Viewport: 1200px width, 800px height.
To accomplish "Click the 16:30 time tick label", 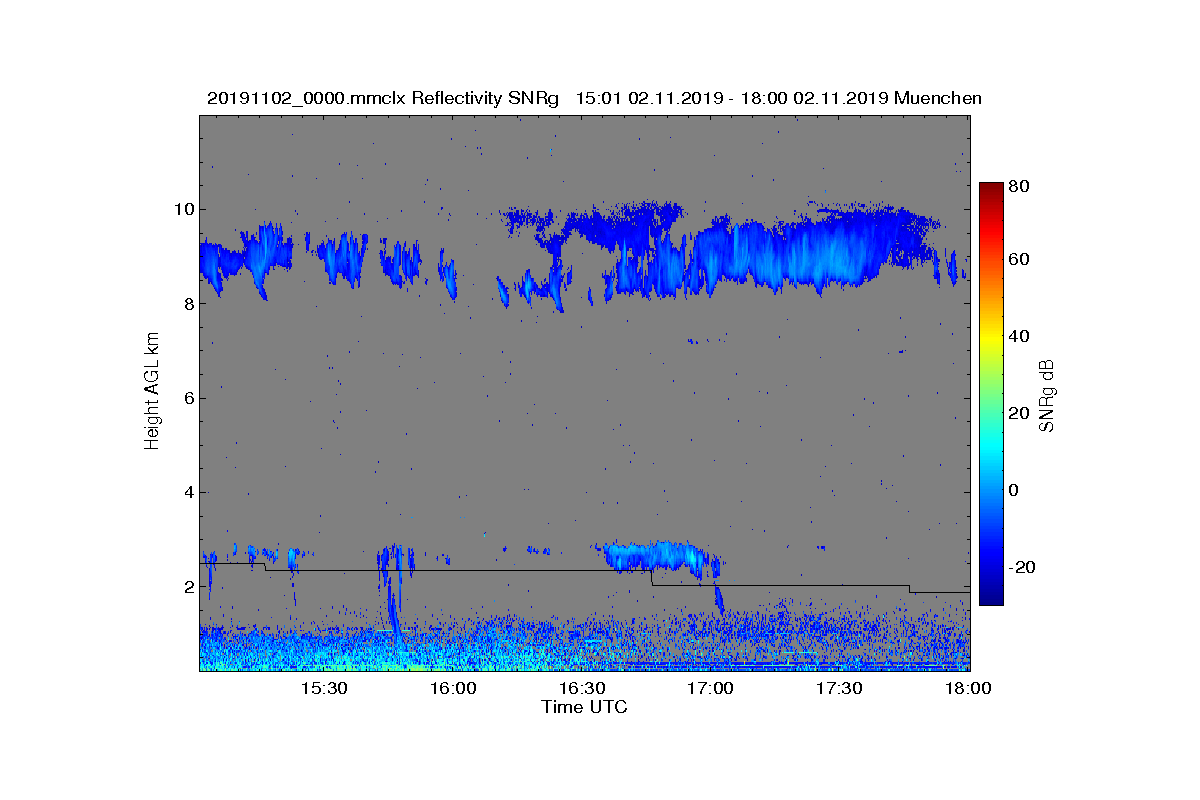I will pos(582,689).
